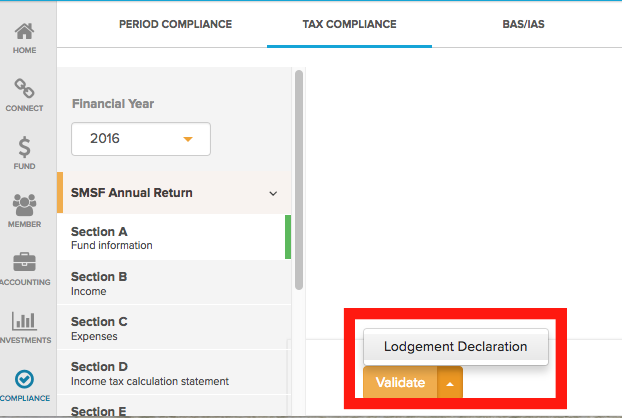The image size is (622, 418).
Task: Open Section D Income tax calculation statement
Action: [x=174, y=373]
